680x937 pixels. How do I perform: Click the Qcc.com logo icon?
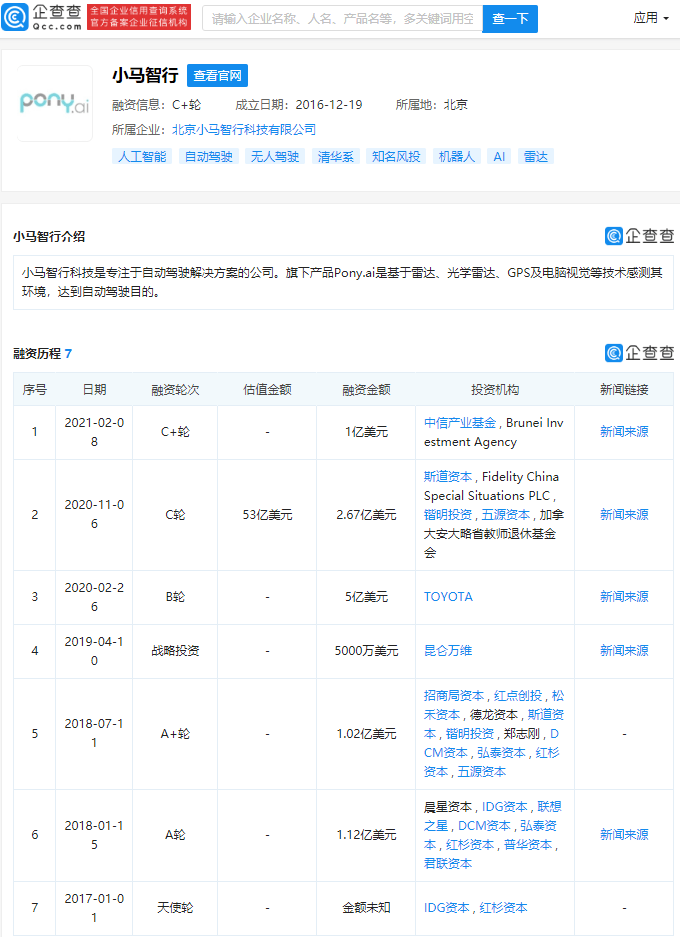click(x=14, y=17)
